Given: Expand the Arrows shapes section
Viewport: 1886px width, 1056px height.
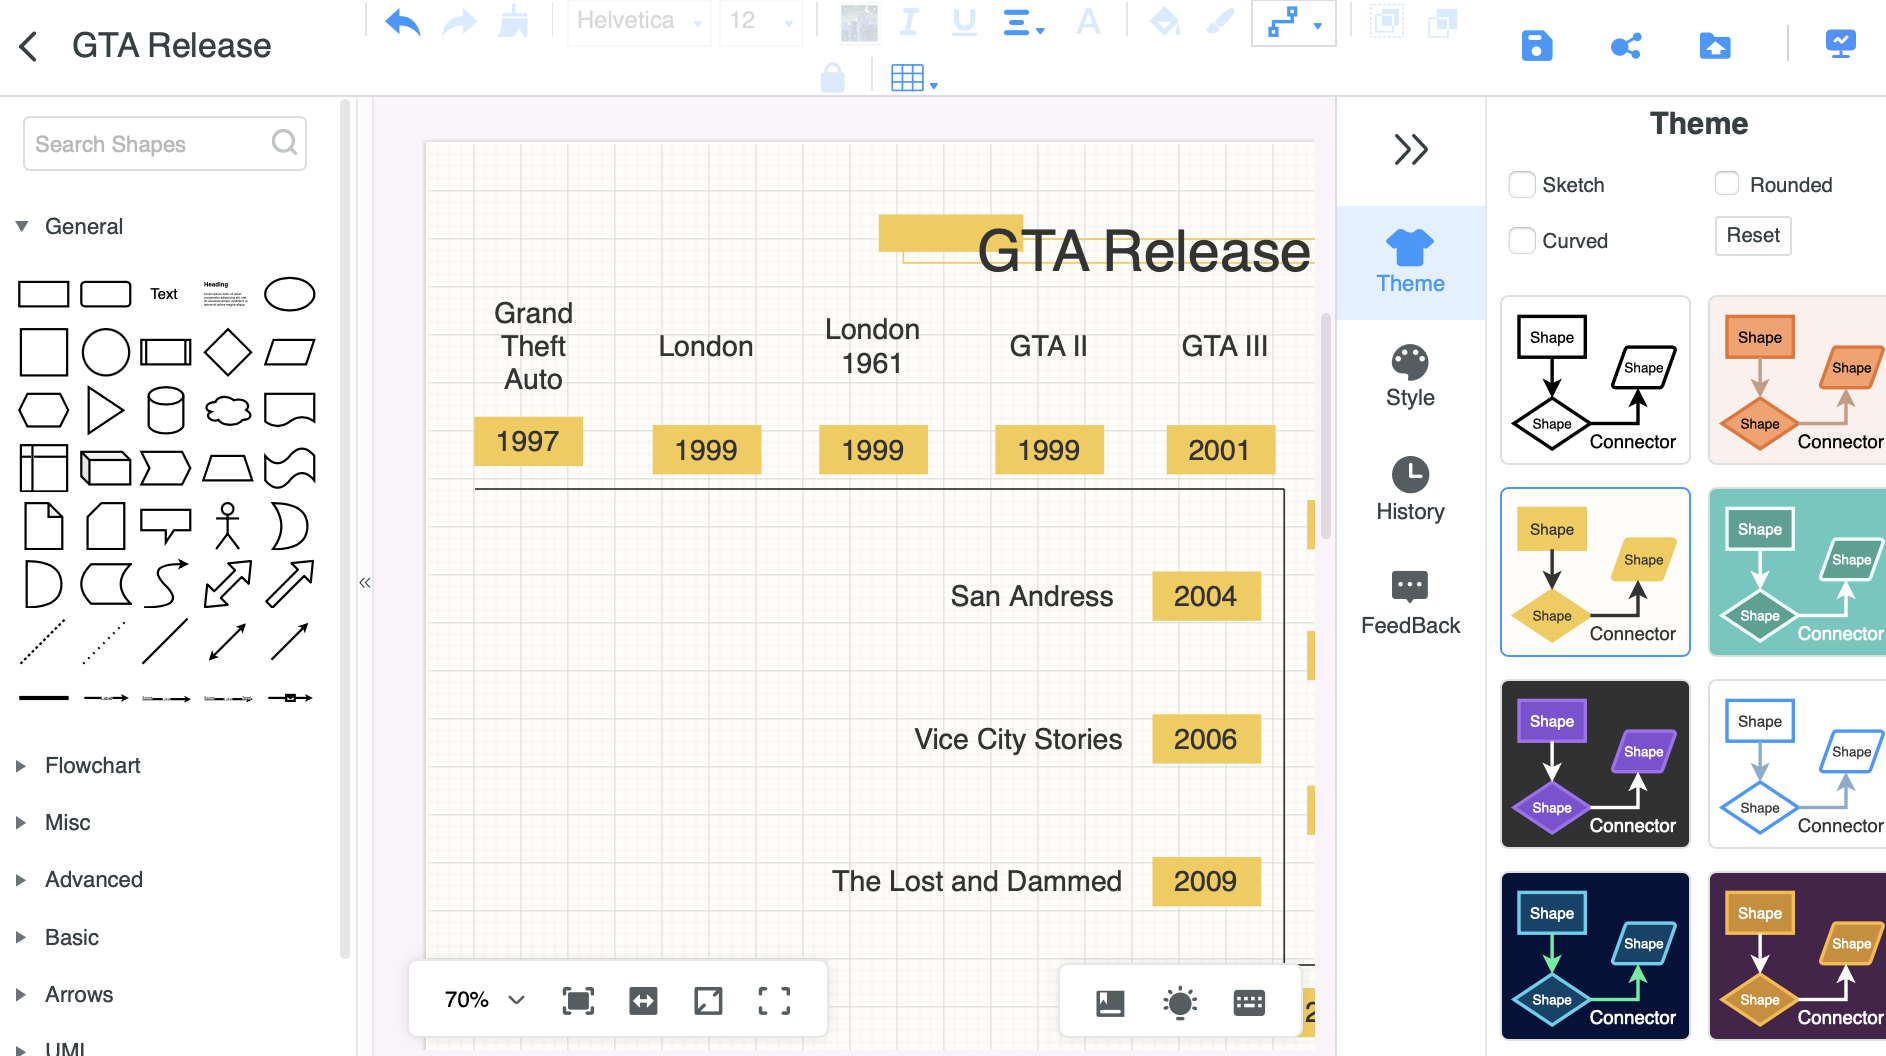Looking at the screenshot, I should (x=21, y=995).
